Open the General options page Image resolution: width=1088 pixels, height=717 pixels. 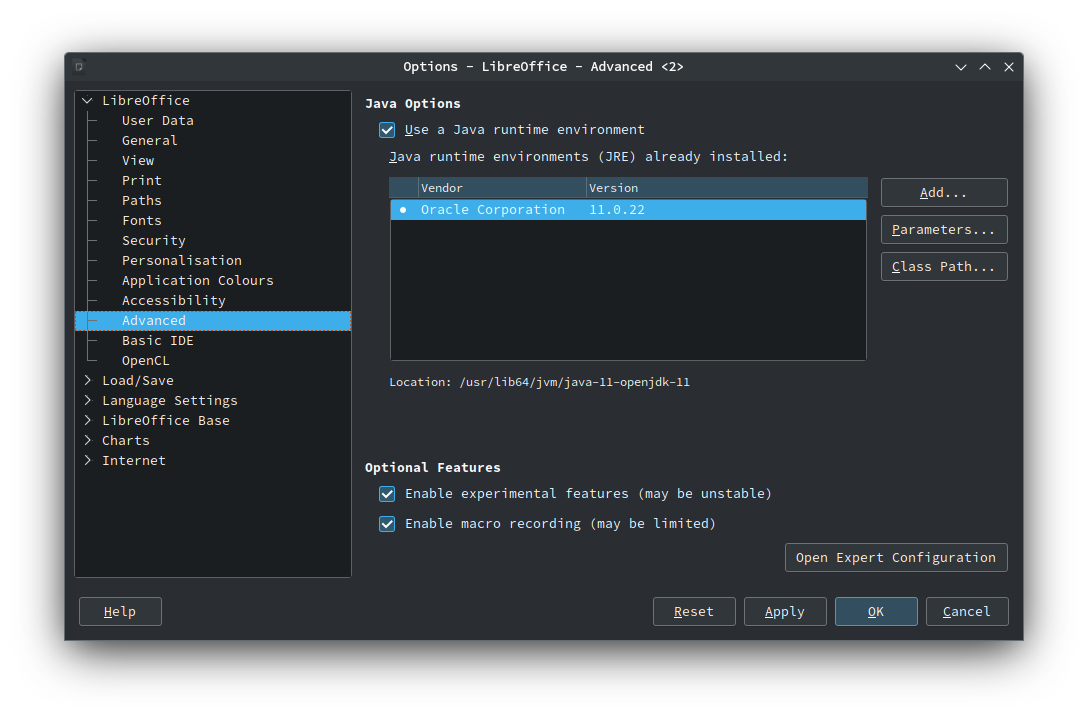tap(149, 141)
